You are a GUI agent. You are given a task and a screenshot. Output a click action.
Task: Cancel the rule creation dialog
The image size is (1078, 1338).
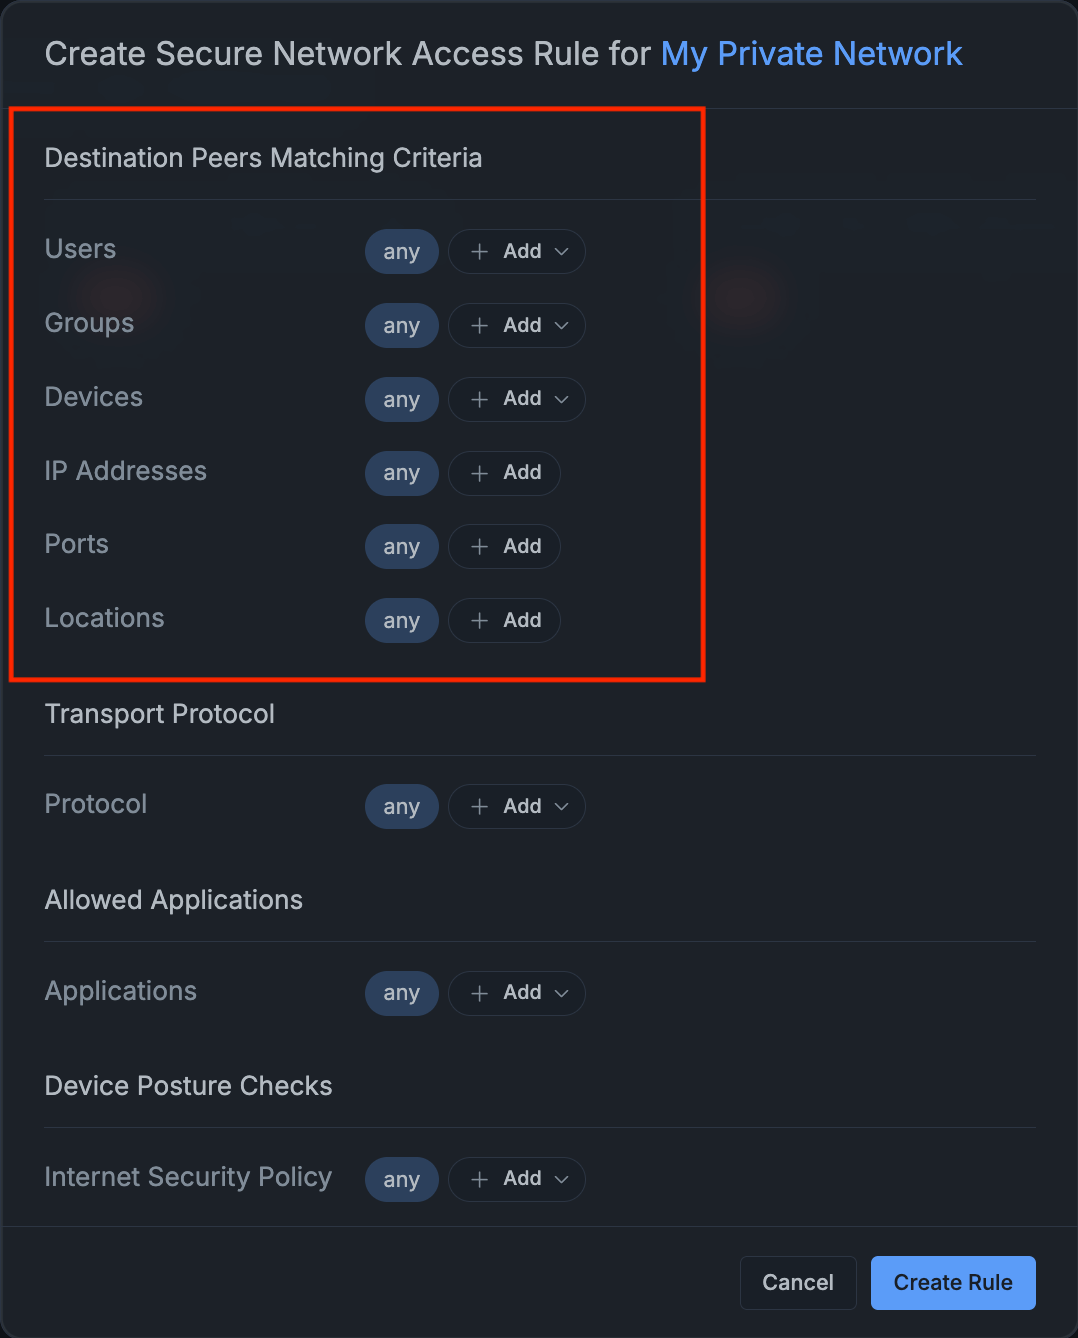[797, 1283]
